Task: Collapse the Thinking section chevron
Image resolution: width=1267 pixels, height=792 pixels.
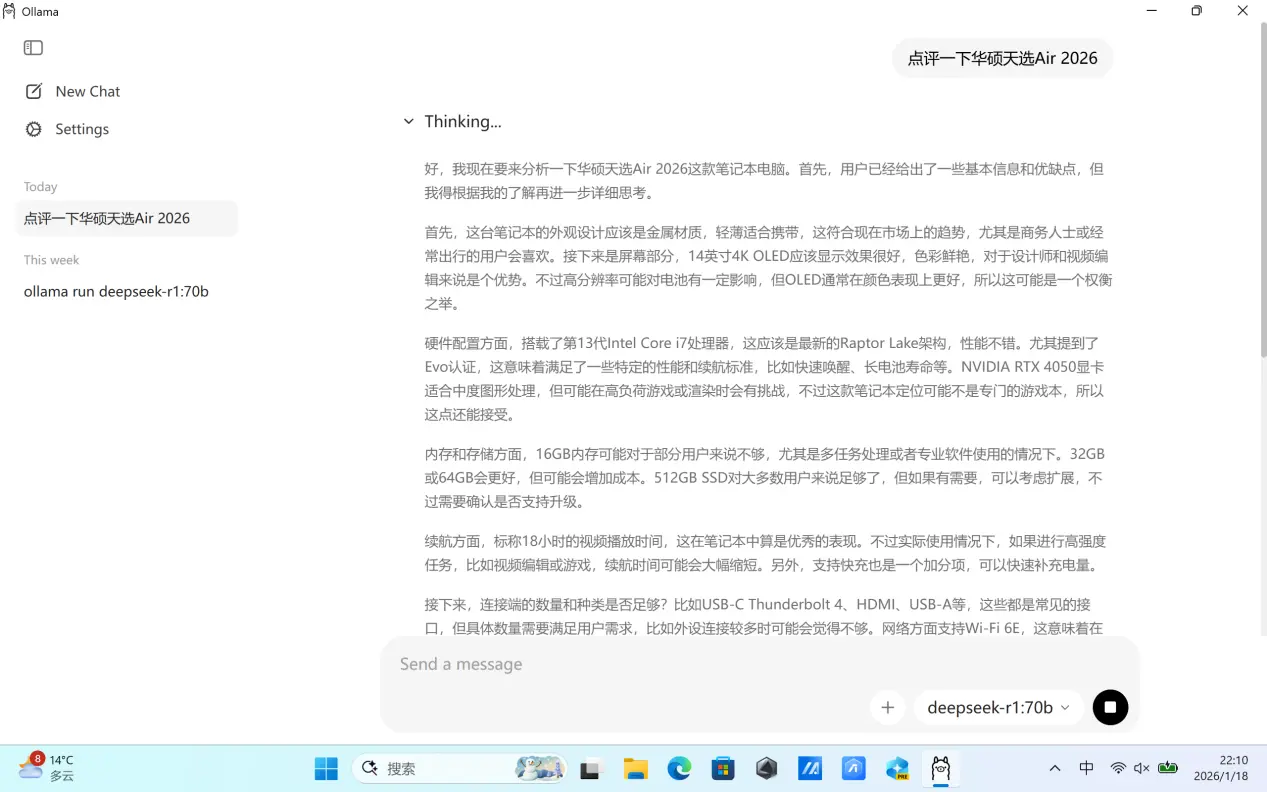Action: (x=408, y=122)
